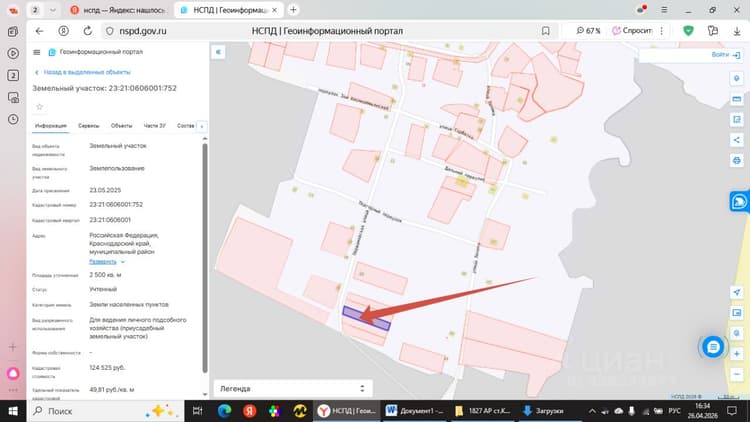Open the screenshot tool in sidebar
This screenshot has width=750, height=422.
[x=13, y=98]
